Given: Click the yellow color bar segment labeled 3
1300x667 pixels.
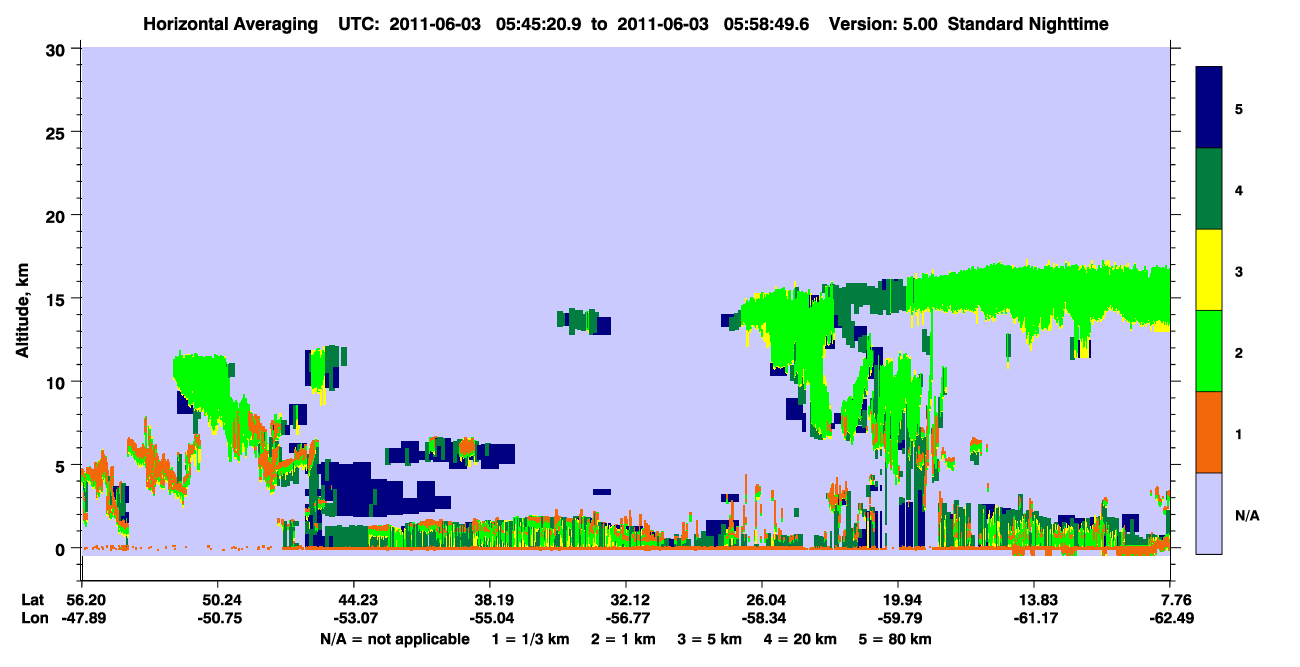Looking at the screenshot, I should click(x=1209, y=270).
